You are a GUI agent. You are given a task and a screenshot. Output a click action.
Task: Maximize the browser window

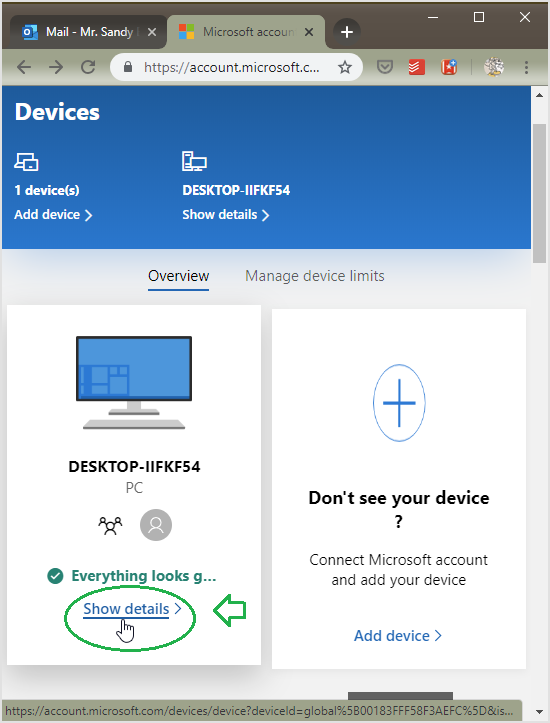click(x=479, y=18)
